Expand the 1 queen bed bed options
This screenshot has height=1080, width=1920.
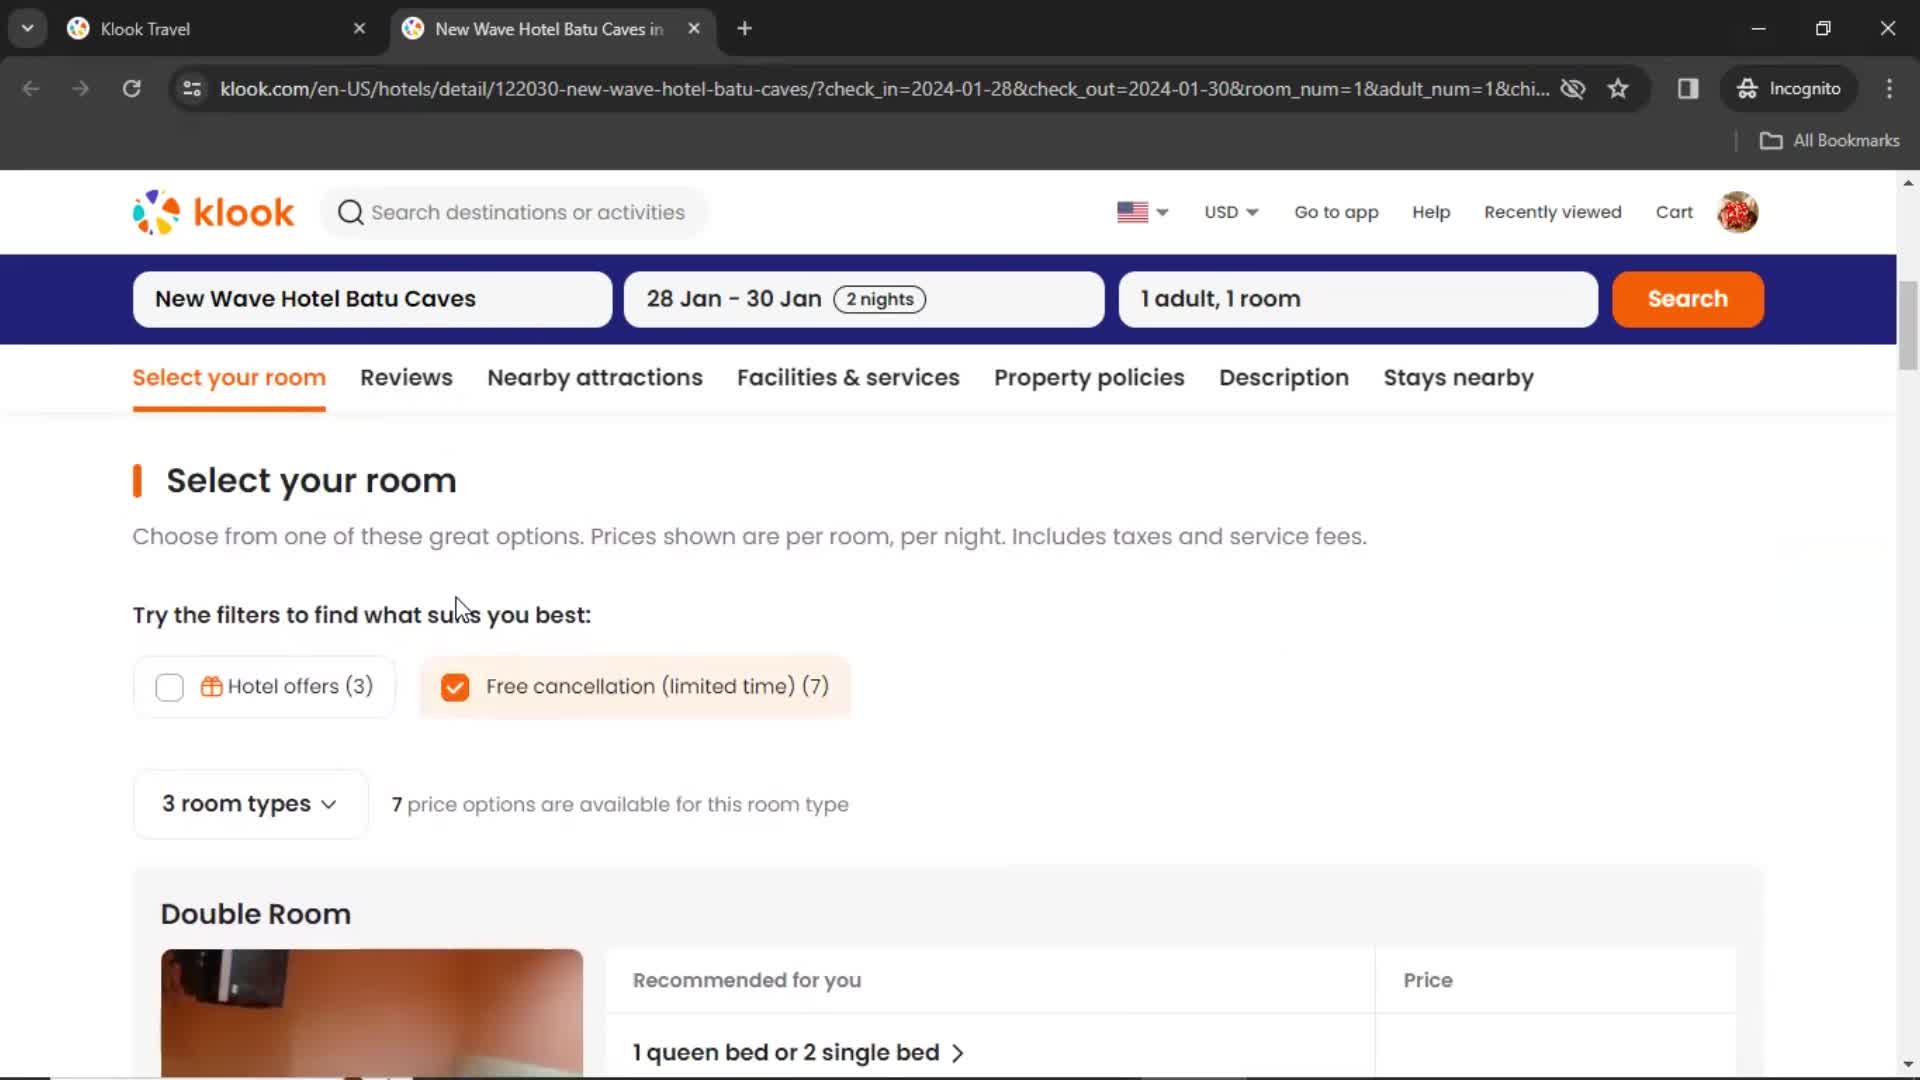point(798,1051)
